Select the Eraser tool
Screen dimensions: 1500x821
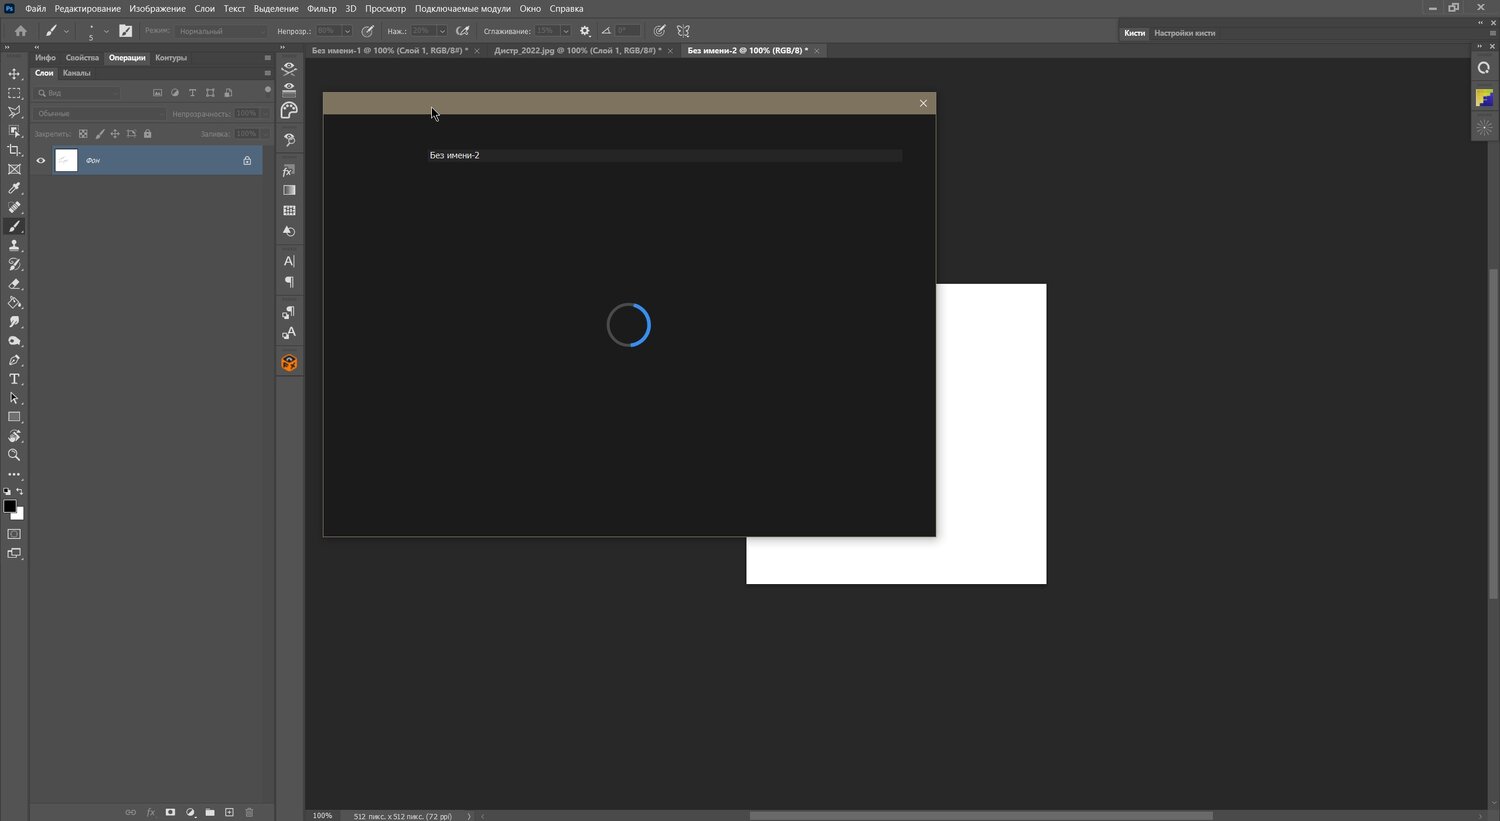(14, 284)
